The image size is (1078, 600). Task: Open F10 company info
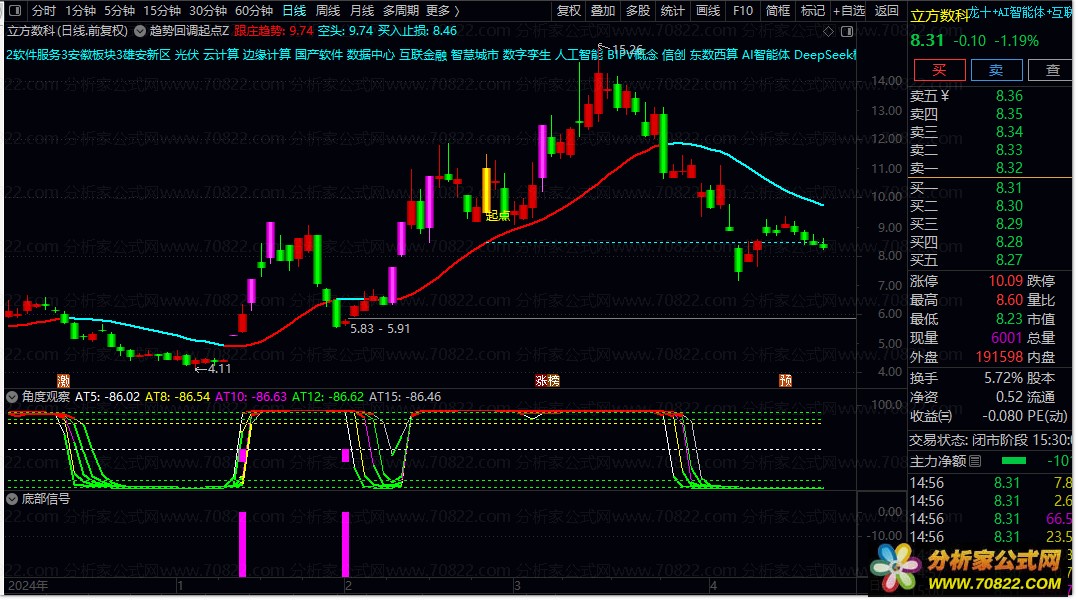click(x=742, y=10)
